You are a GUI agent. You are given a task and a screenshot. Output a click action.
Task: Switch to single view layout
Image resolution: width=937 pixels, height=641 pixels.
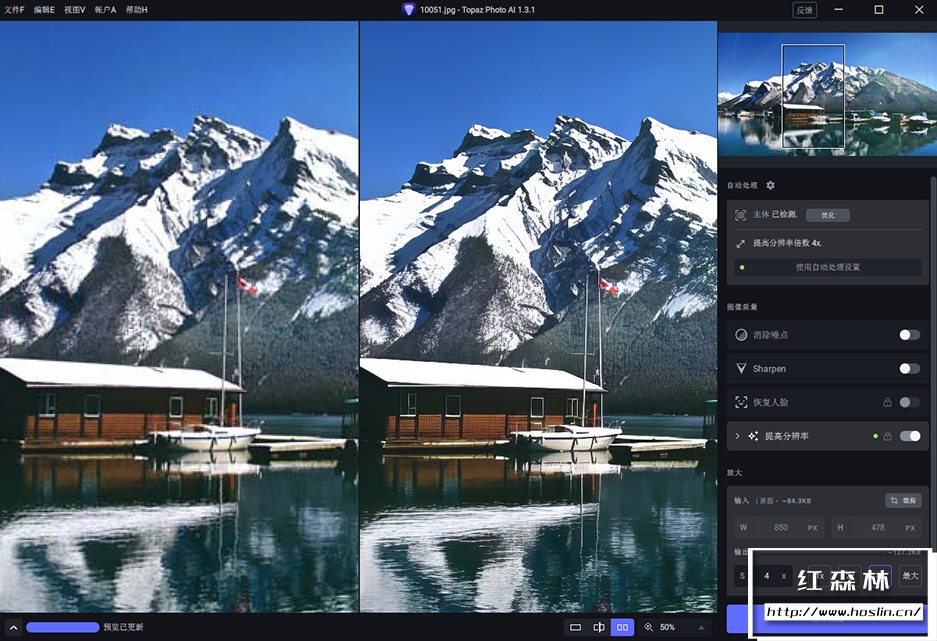click(575, 627)
